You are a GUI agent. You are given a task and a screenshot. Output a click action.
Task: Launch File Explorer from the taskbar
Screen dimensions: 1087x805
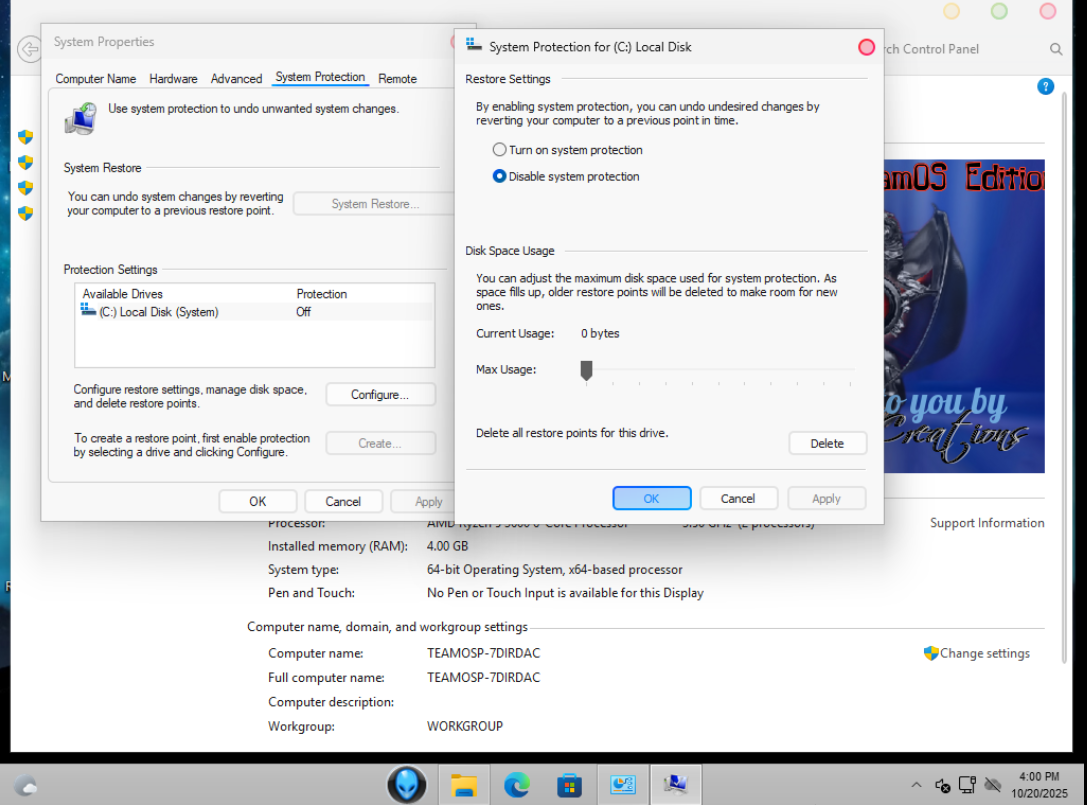[x=463, y=785]
